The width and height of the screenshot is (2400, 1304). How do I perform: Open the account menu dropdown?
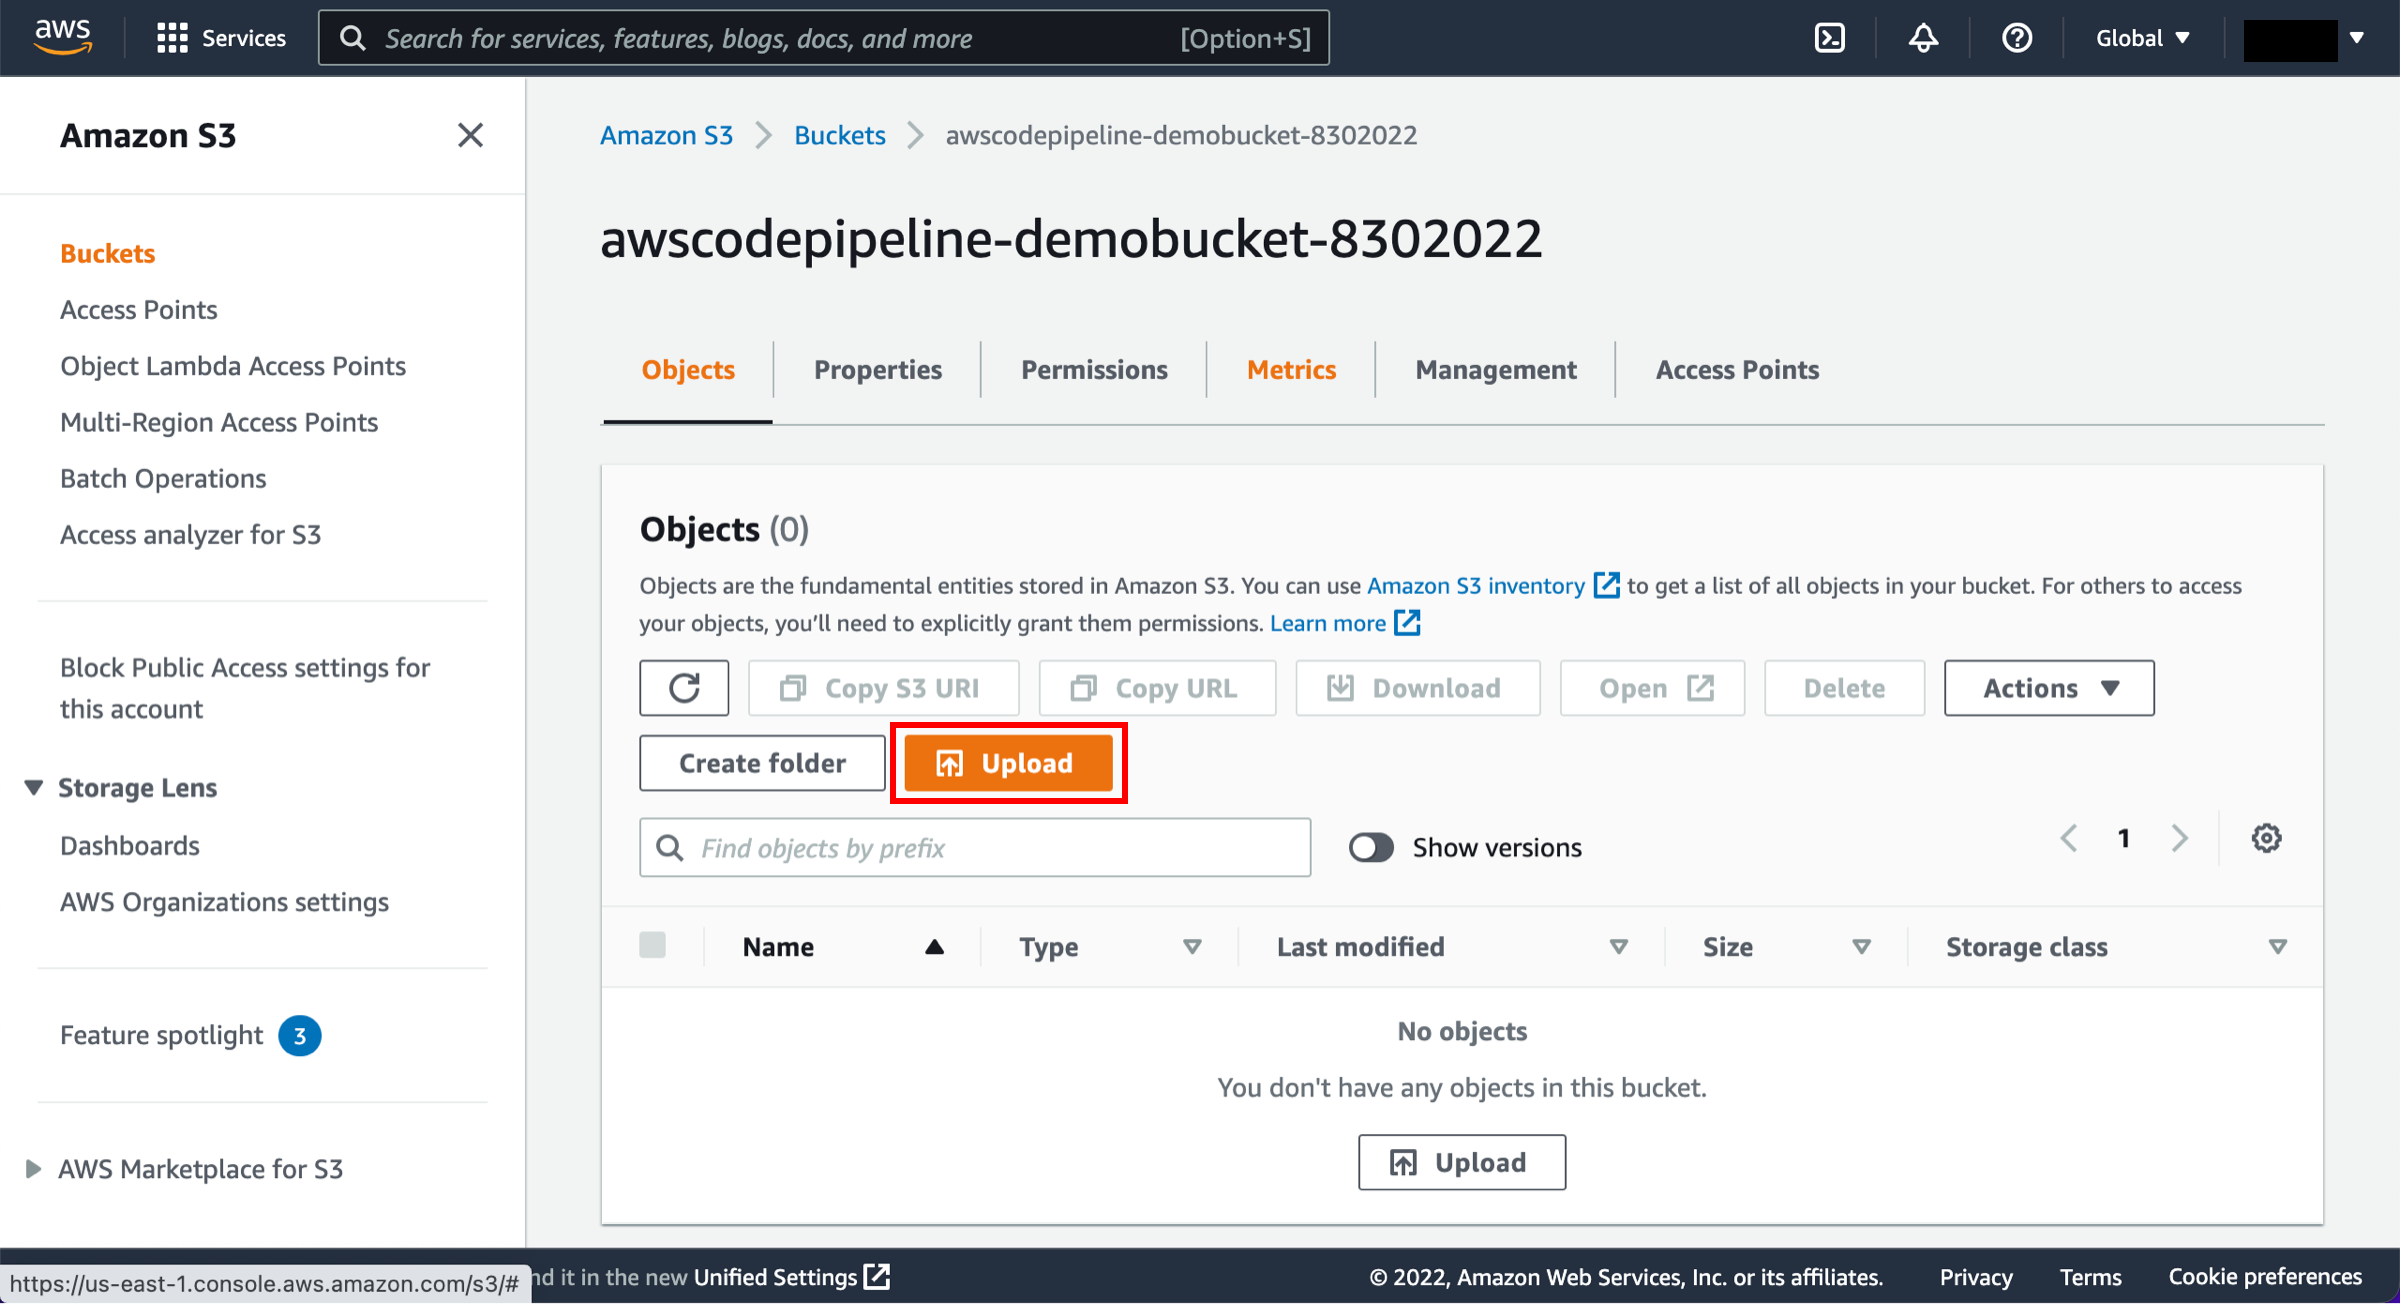2304,38
